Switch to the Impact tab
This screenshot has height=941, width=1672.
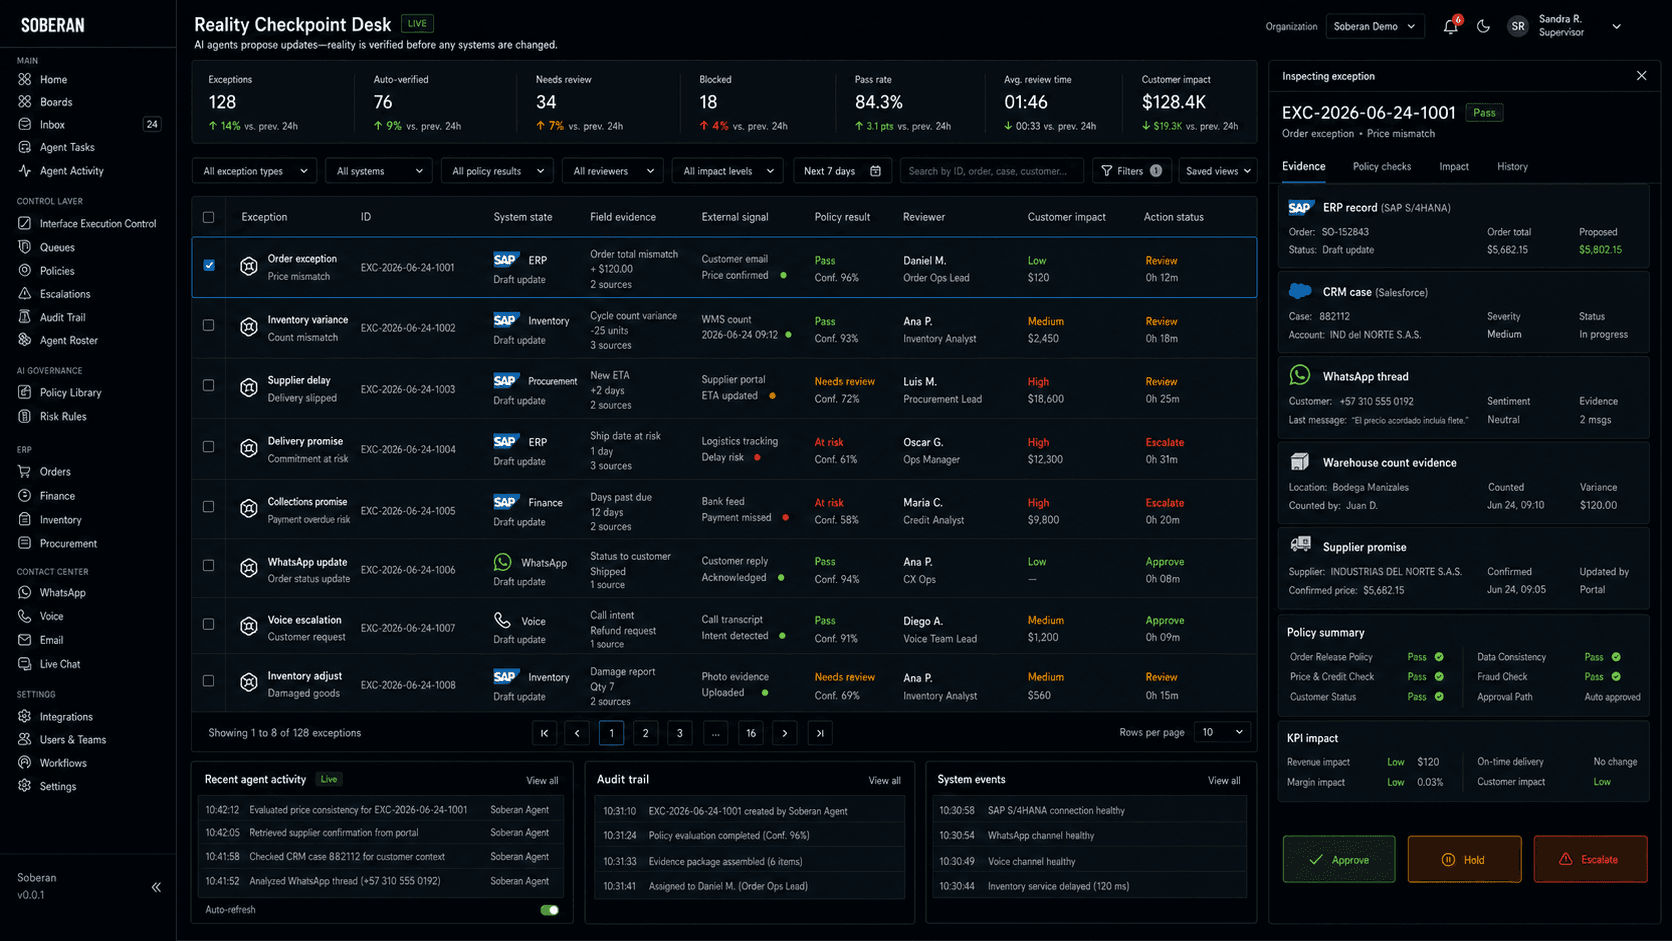pyautogui.click(x=1454, y=167)
